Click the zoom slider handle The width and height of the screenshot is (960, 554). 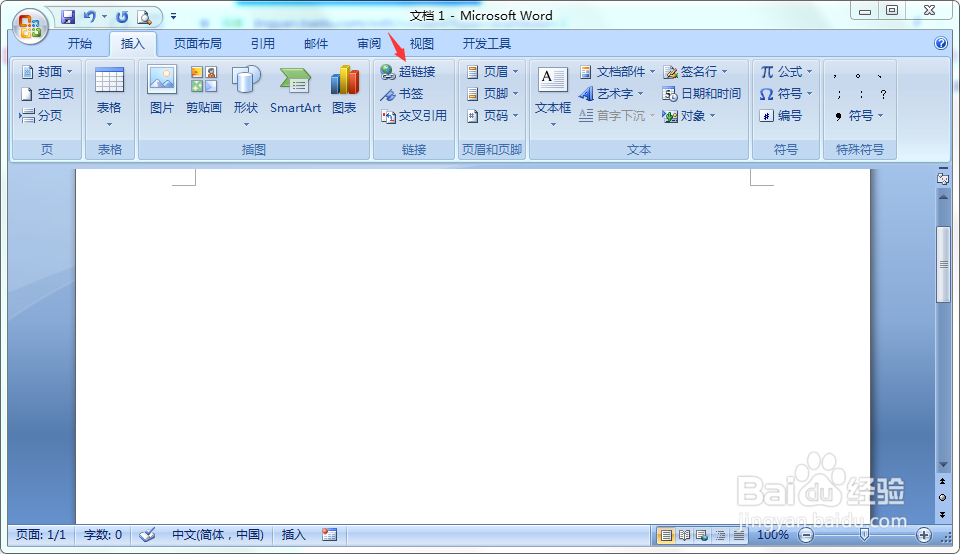pyautogui.click(x=864, y=536)
